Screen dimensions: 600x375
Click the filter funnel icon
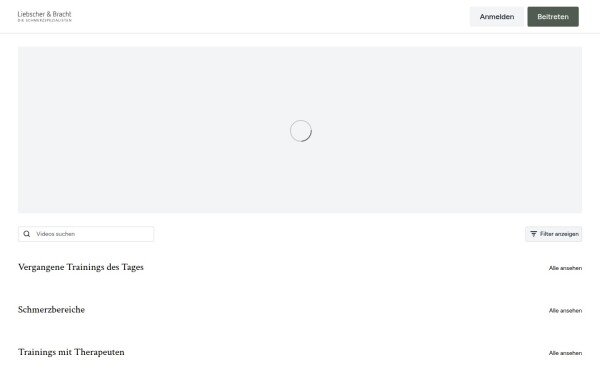(x=533, y=234)
